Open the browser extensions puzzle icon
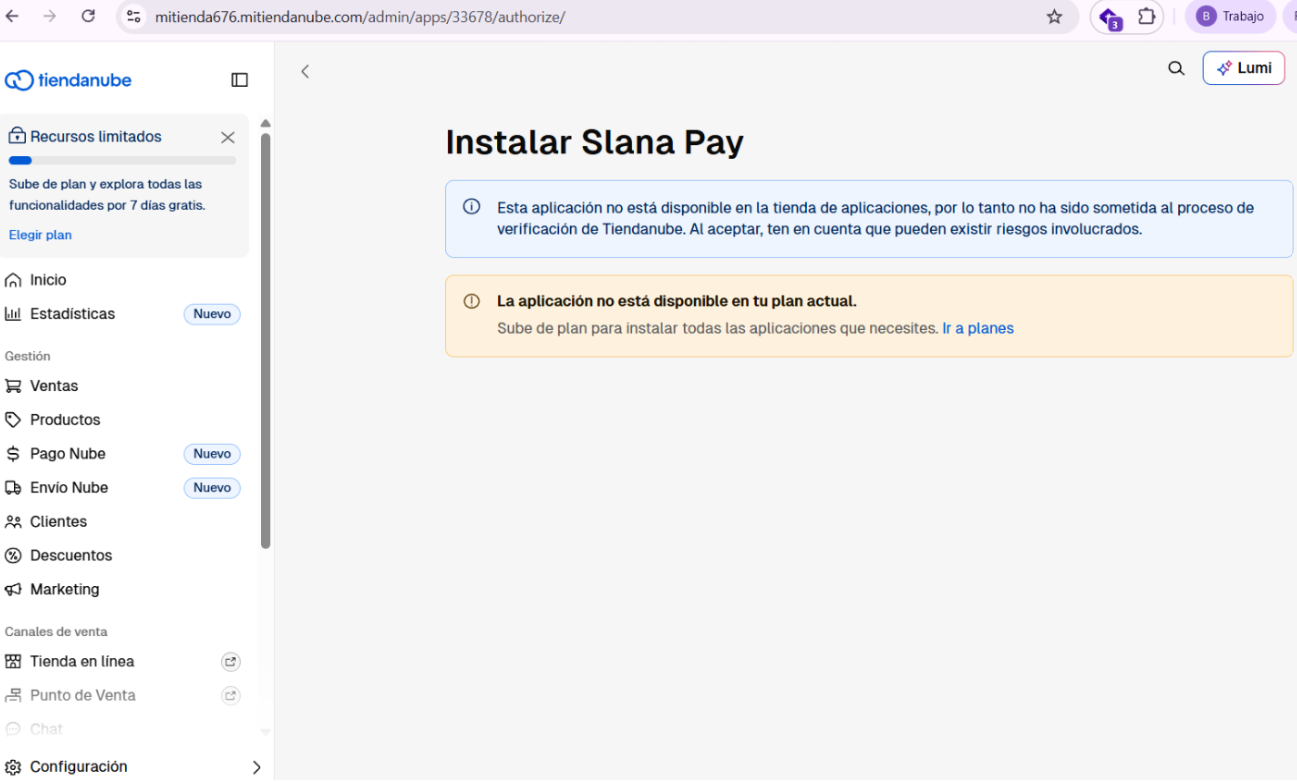The image size is (1297, 782). point(1147,16)
